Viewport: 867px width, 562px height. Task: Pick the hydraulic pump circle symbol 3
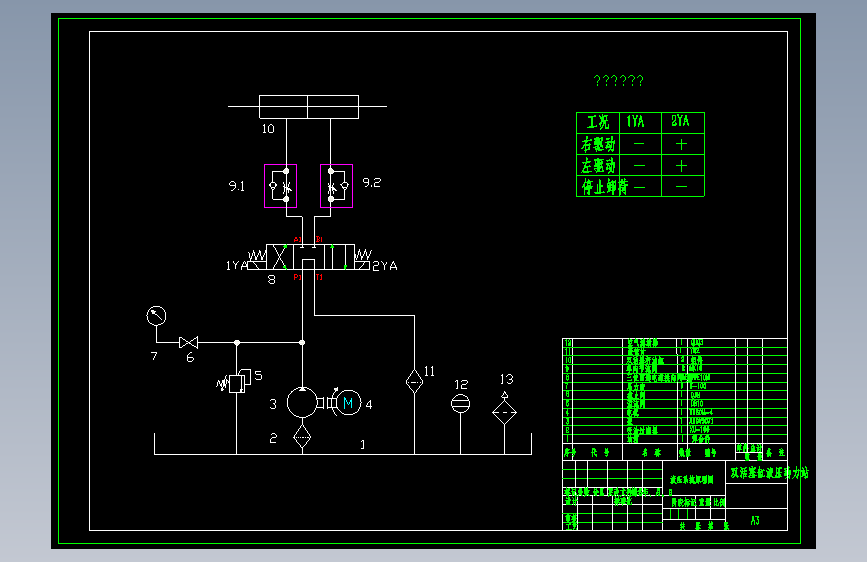[302, 402]
